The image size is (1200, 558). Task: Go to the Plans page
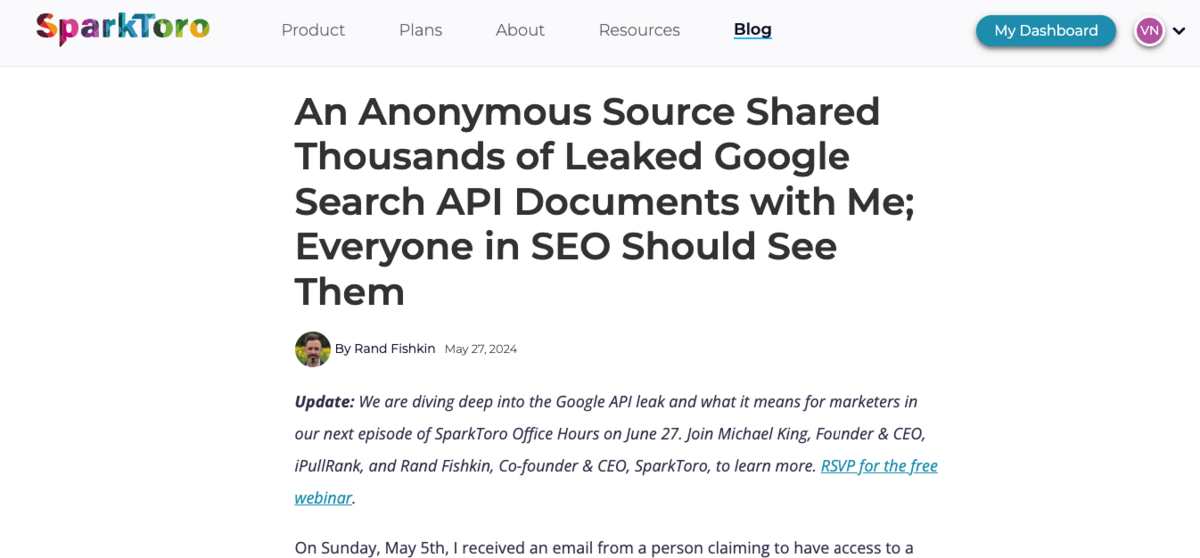420,30
